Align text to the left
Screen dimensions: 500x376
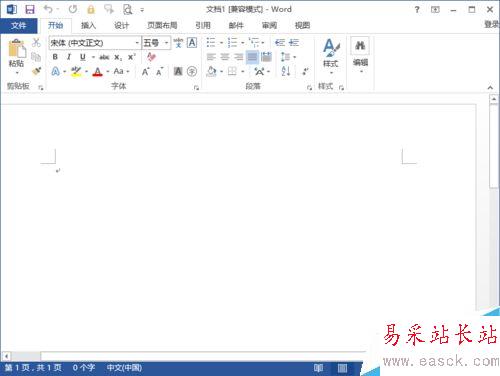point(211,57)
